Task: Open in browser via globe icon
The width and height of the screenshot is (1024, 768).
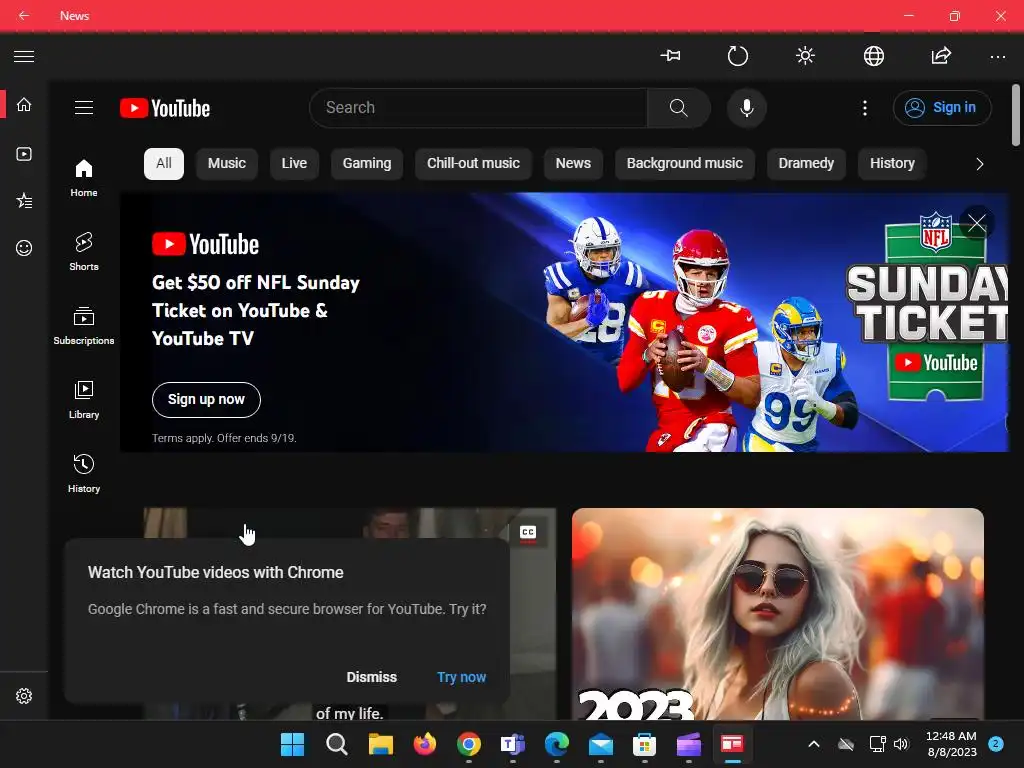Action: [874, 56]
